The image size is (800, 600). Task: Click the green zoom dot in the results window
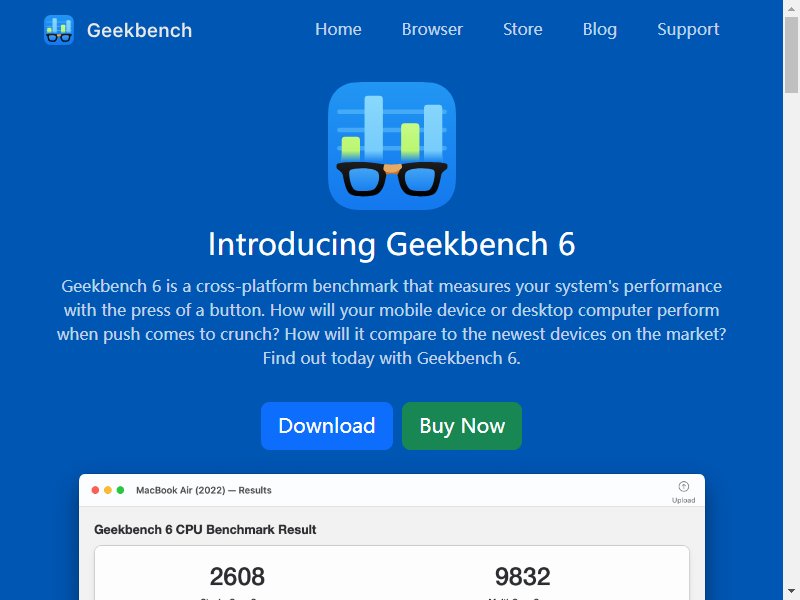120,490
